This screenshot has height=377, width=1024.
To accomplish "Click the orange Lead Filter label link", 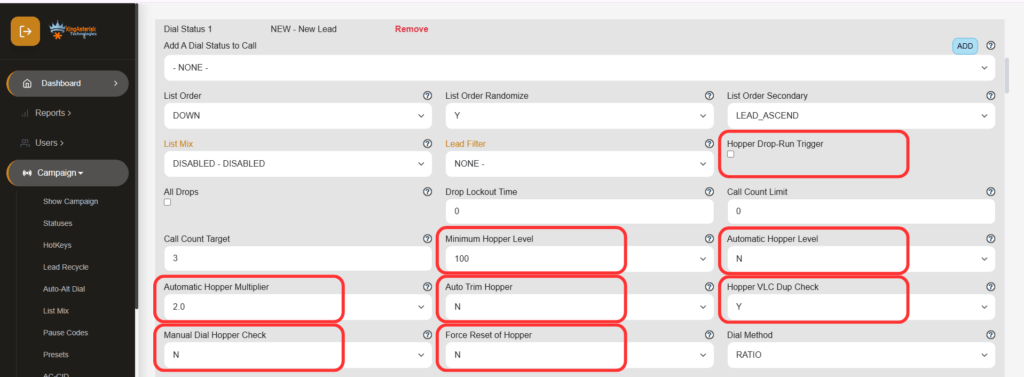I will 466,144.
